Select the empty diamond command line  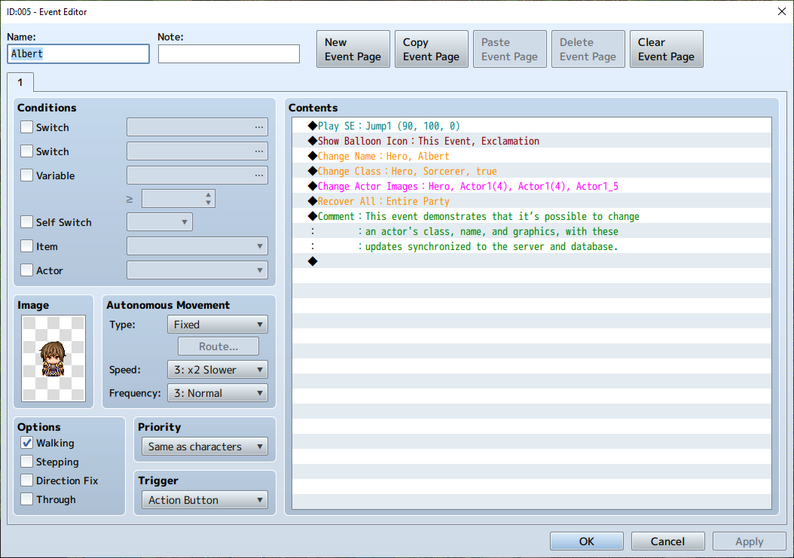click(532, 261)
